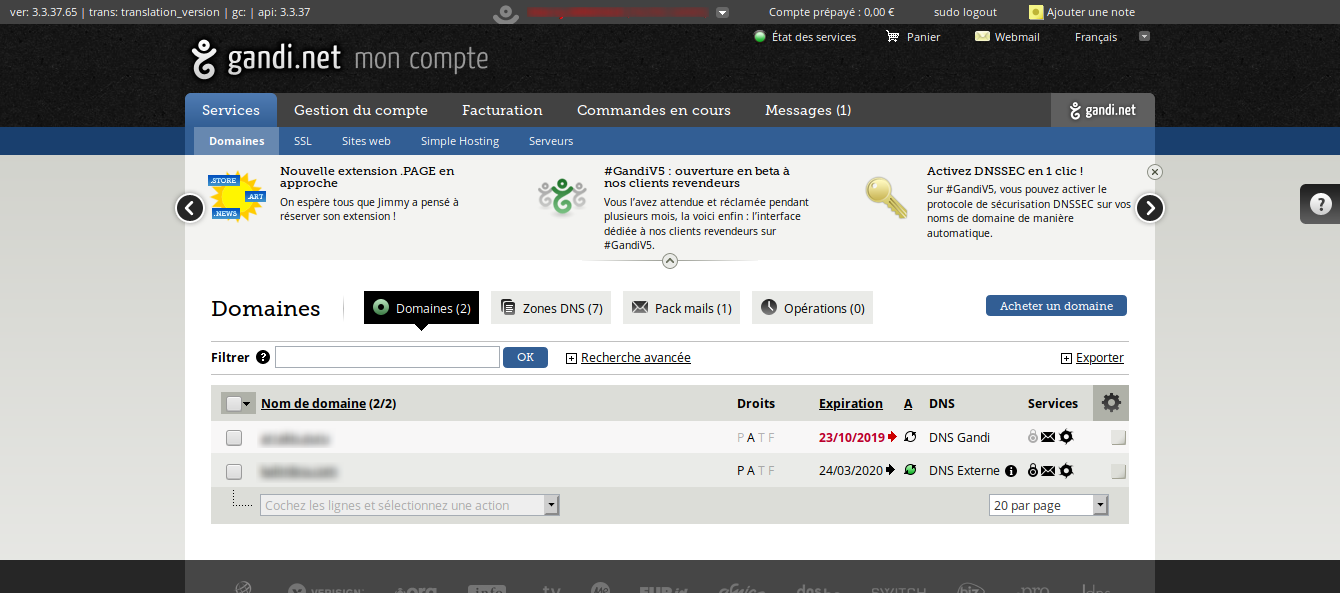Click the padlock icon on the DNS Externe row

click(1033, 471)
